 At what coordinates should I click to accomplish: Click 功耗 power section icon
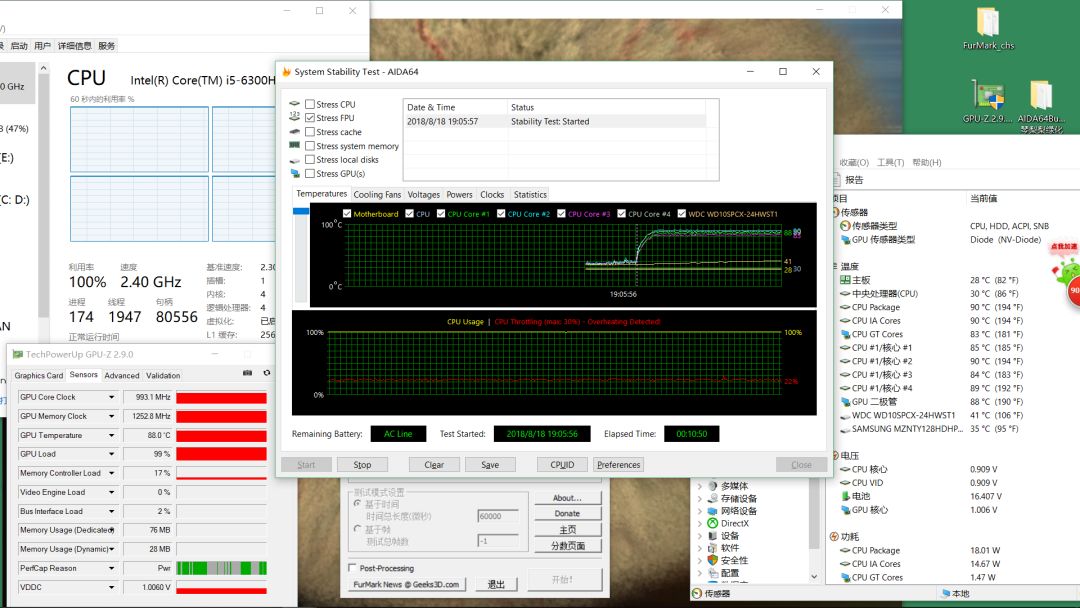834,536
